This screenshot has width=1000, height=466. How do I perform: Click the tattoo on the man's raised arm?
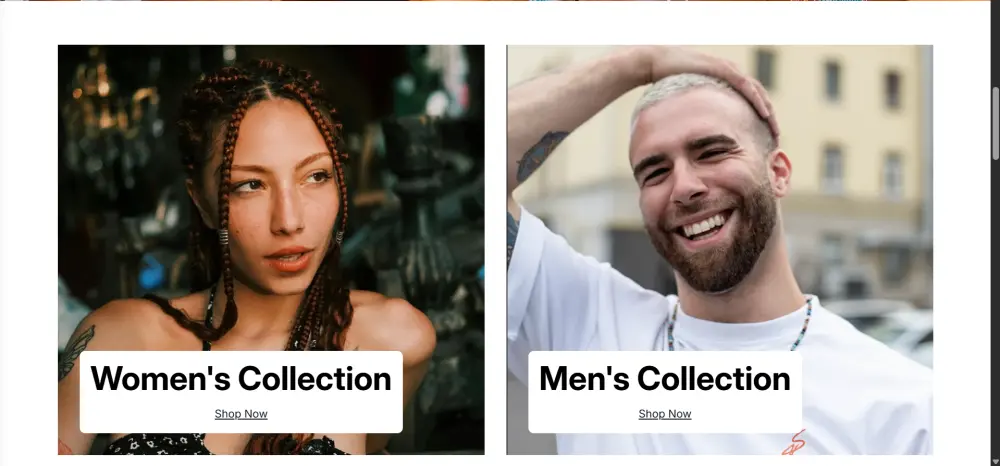[x=540, y=155]
